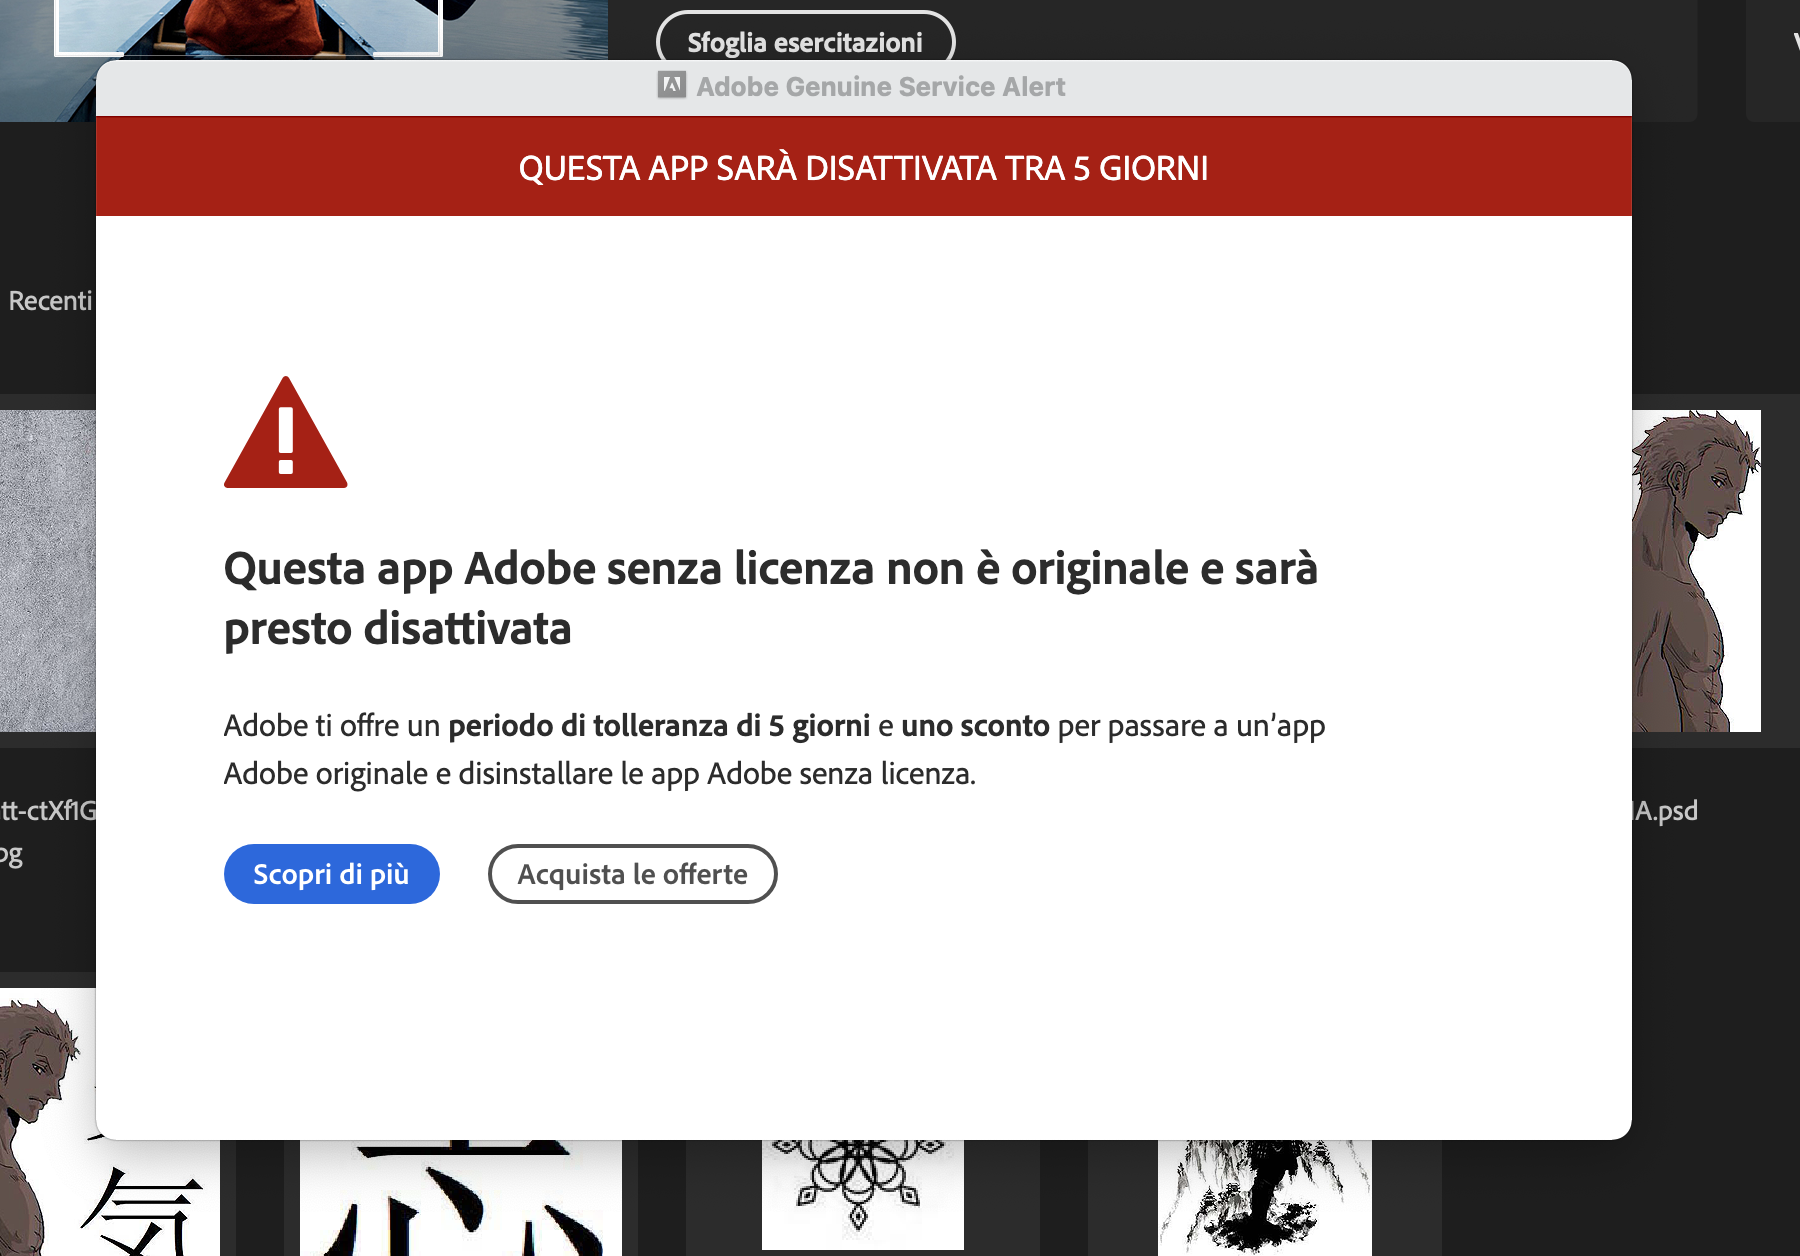Open the black ink tree thumbnail
Screen dimensions: 1800x1256
point(1265,1197)
